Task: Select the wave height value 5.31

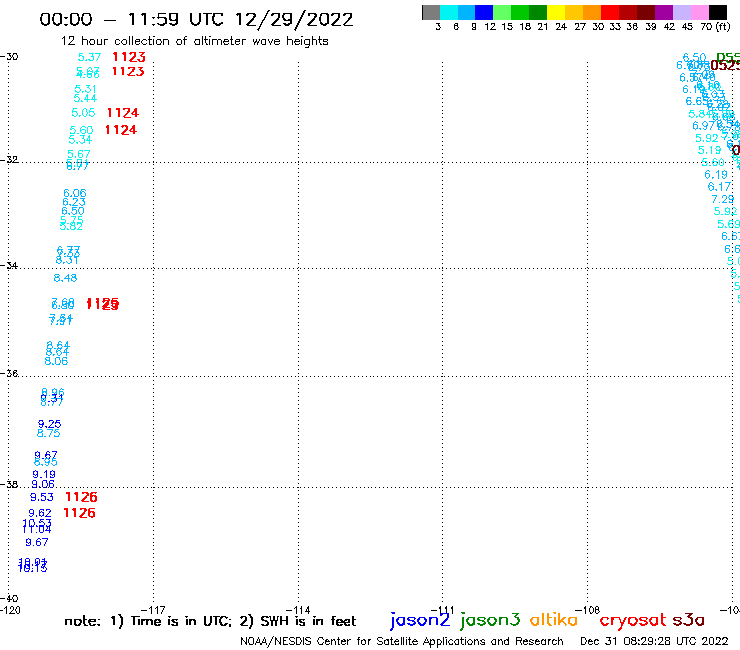Action: pos(85,89)
